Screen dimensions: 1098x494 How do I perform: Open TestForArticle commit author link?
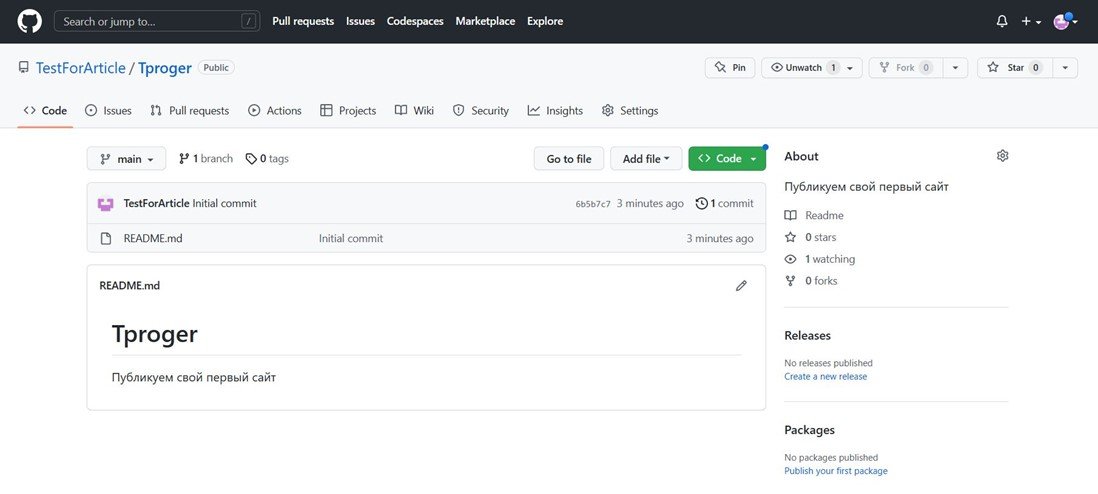pos(156,203)
